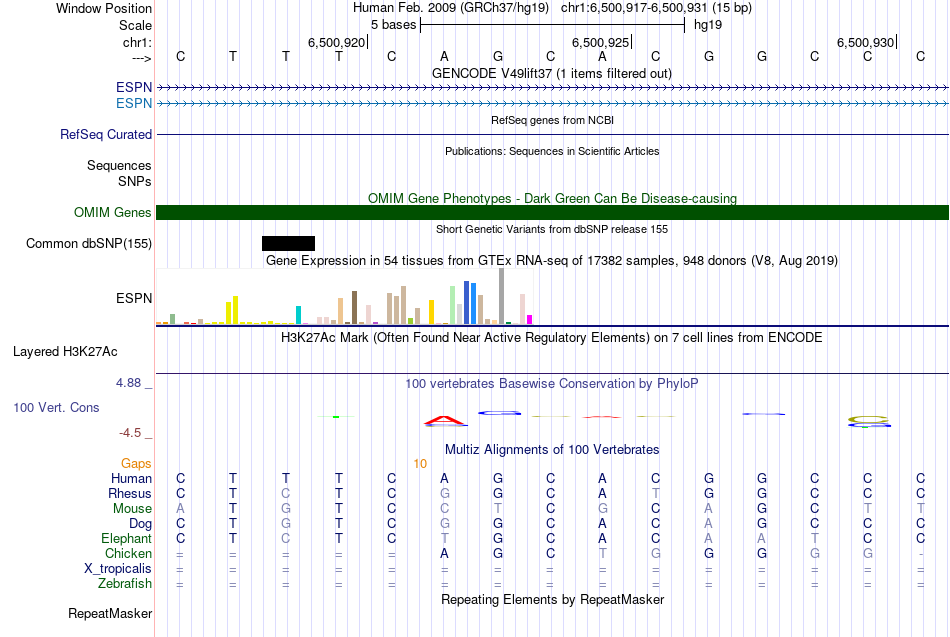Click the cyan GTEx expression bar

pos(298,315)
